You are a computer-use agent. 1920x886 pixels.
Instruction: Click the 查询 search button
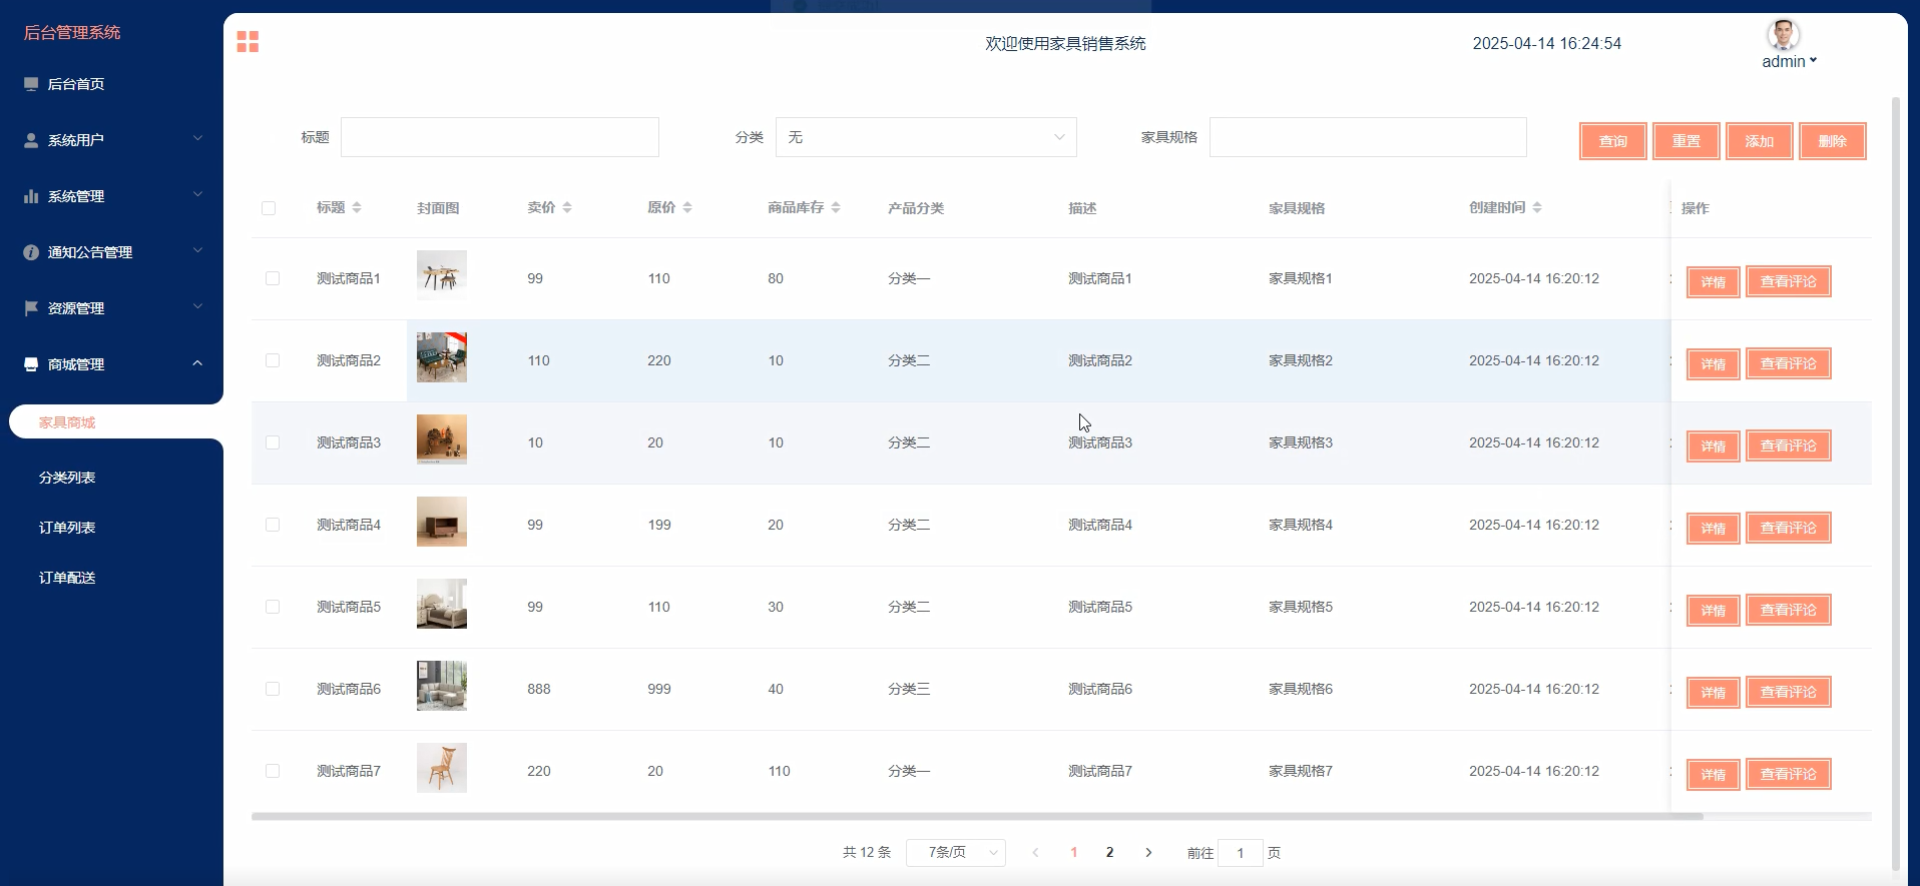tap(1613, 141)
